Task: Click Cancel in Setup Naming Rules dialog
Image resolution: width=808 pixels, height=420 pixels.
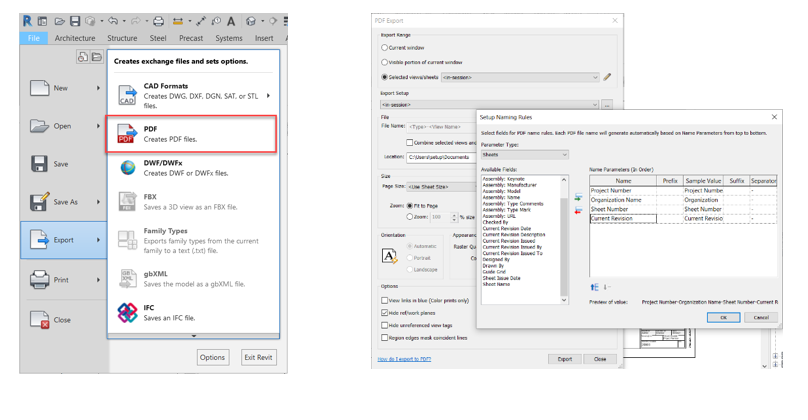Action: (x=761, y=317)
